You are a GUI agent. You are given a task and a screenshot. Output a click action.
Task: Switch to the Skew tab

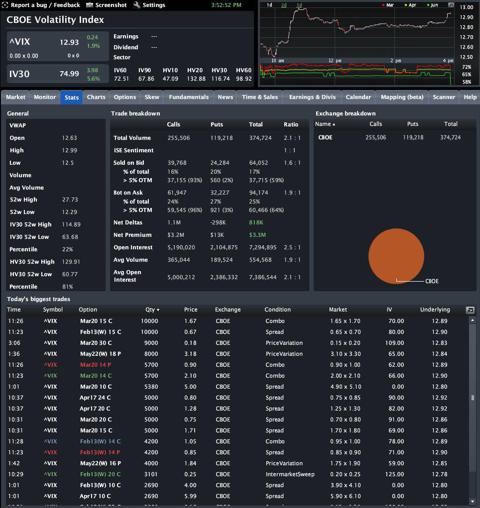pyautogui.click(x=152, y=97)
